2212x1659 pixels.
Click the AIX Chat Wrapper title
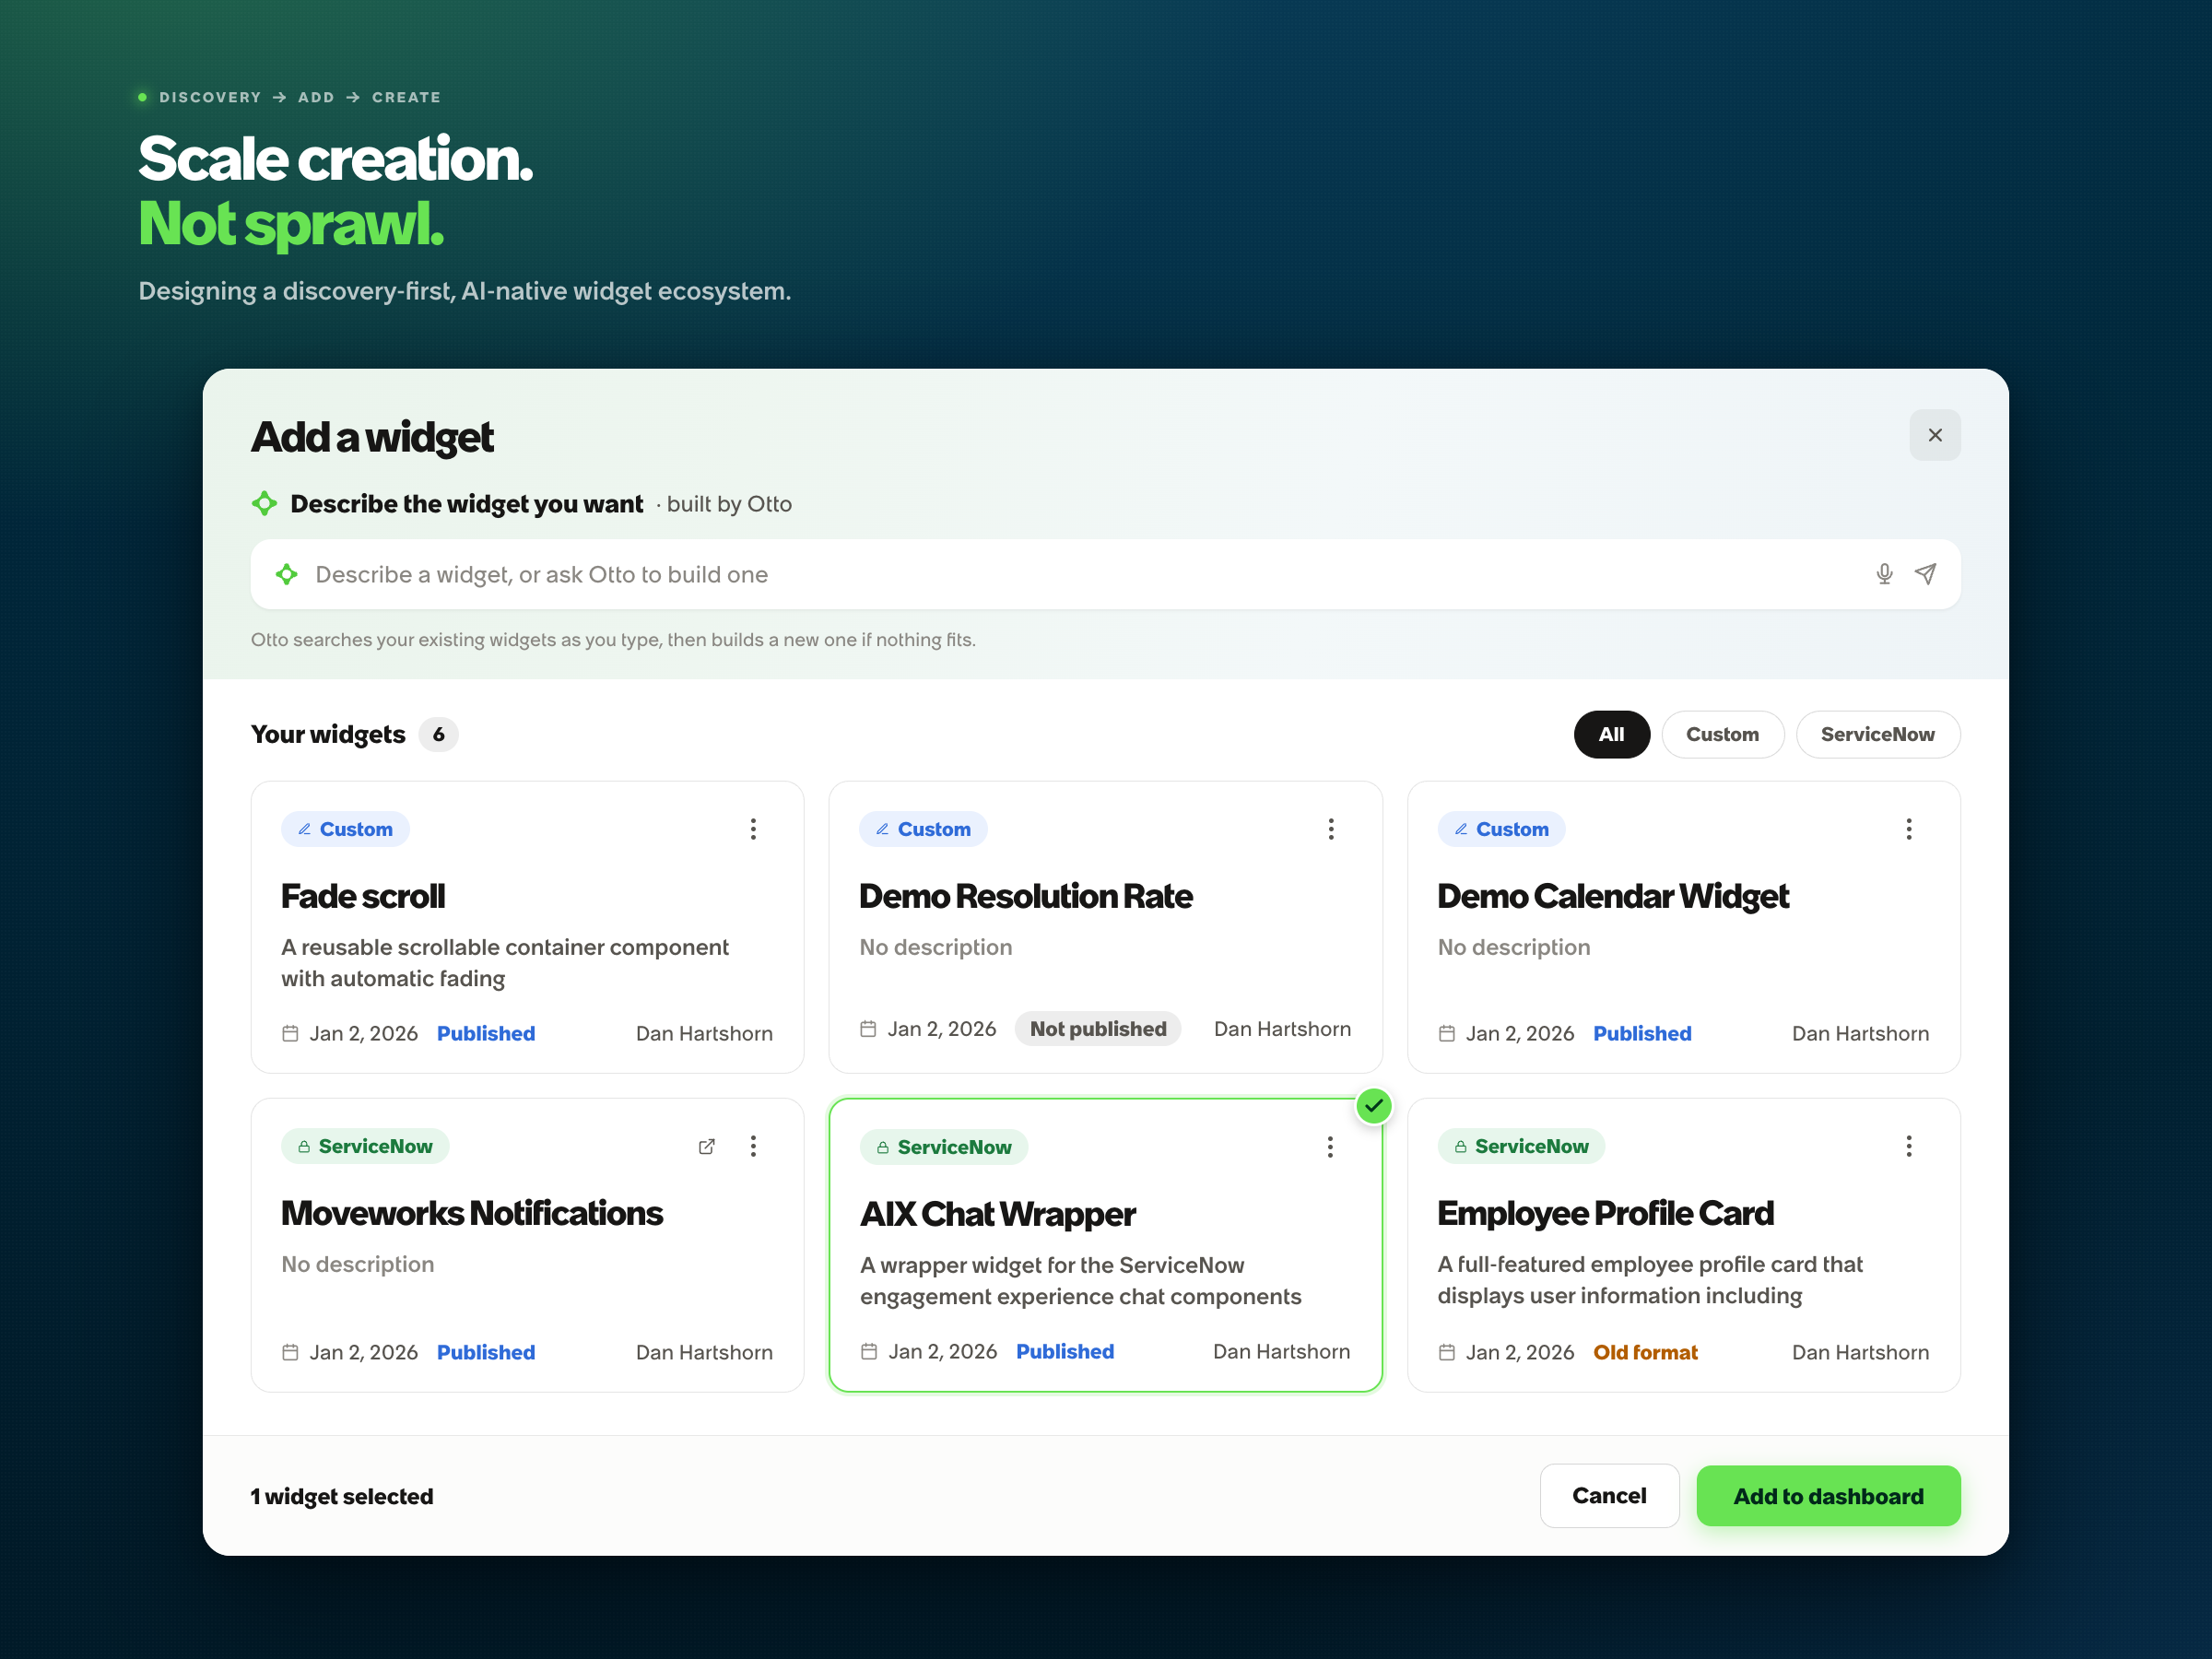coord(997,1214)
